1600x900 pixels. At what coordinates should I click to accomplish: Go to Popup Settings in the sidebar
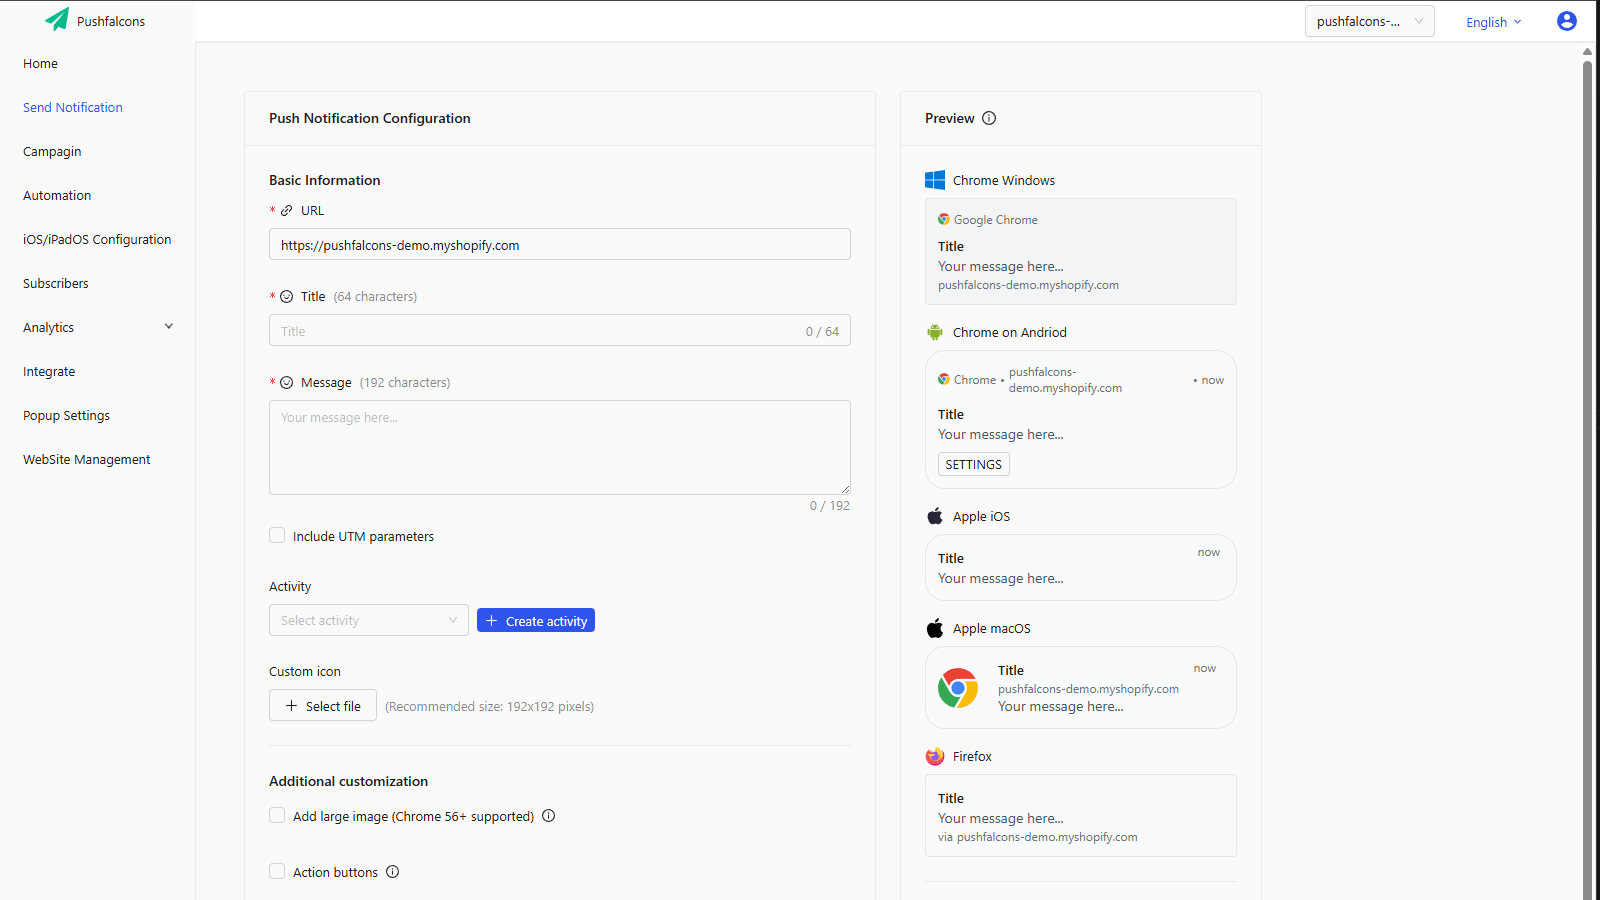66,415
